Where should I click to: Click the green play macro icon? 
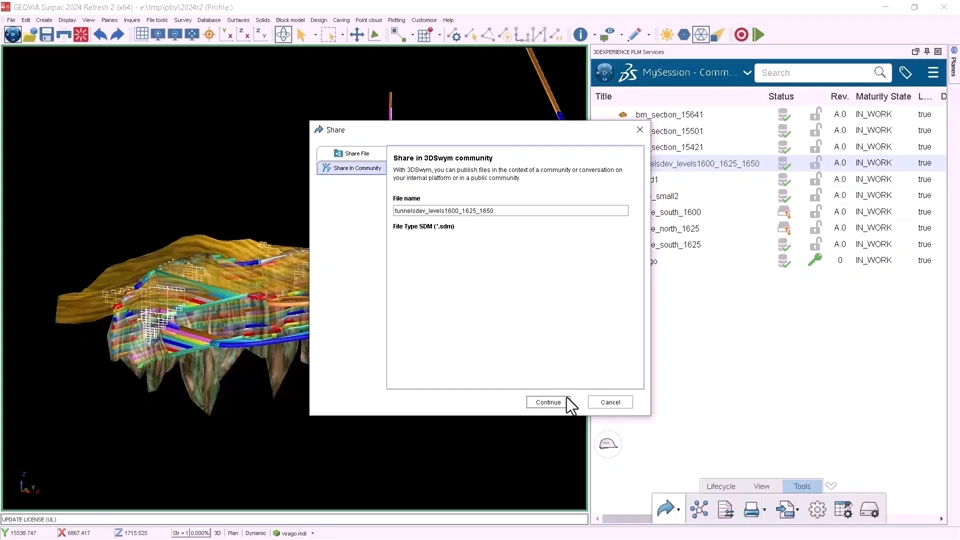pos(759,34)
